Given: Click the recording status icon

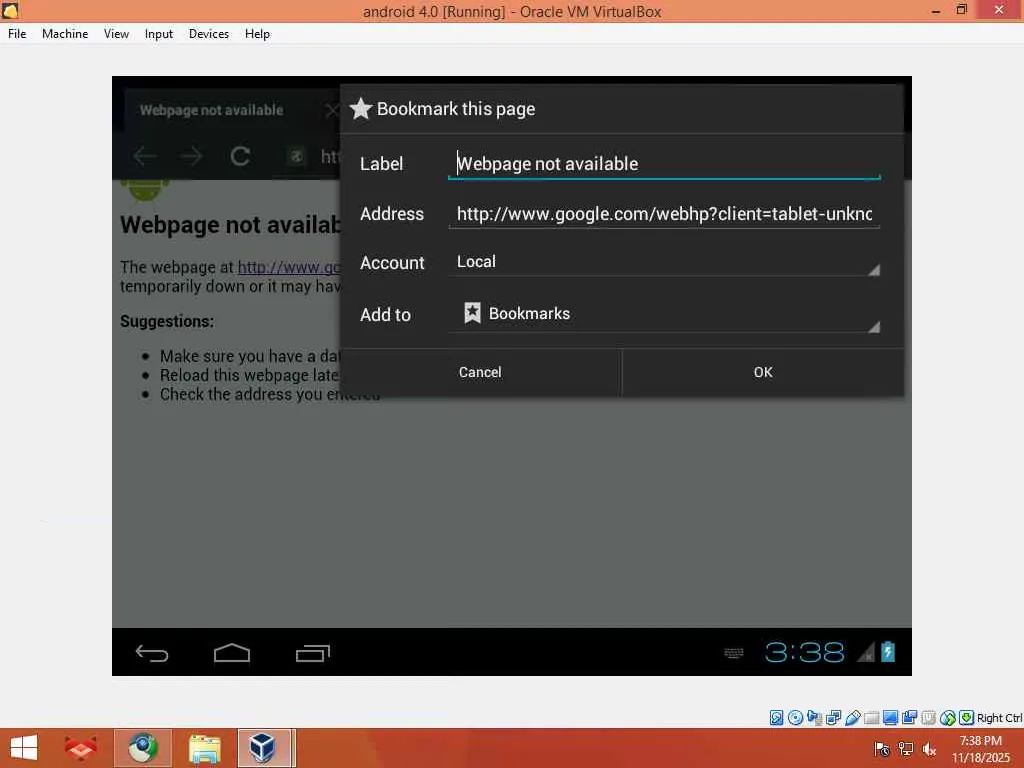Looking at the screenshot, I should click(909, 718).
